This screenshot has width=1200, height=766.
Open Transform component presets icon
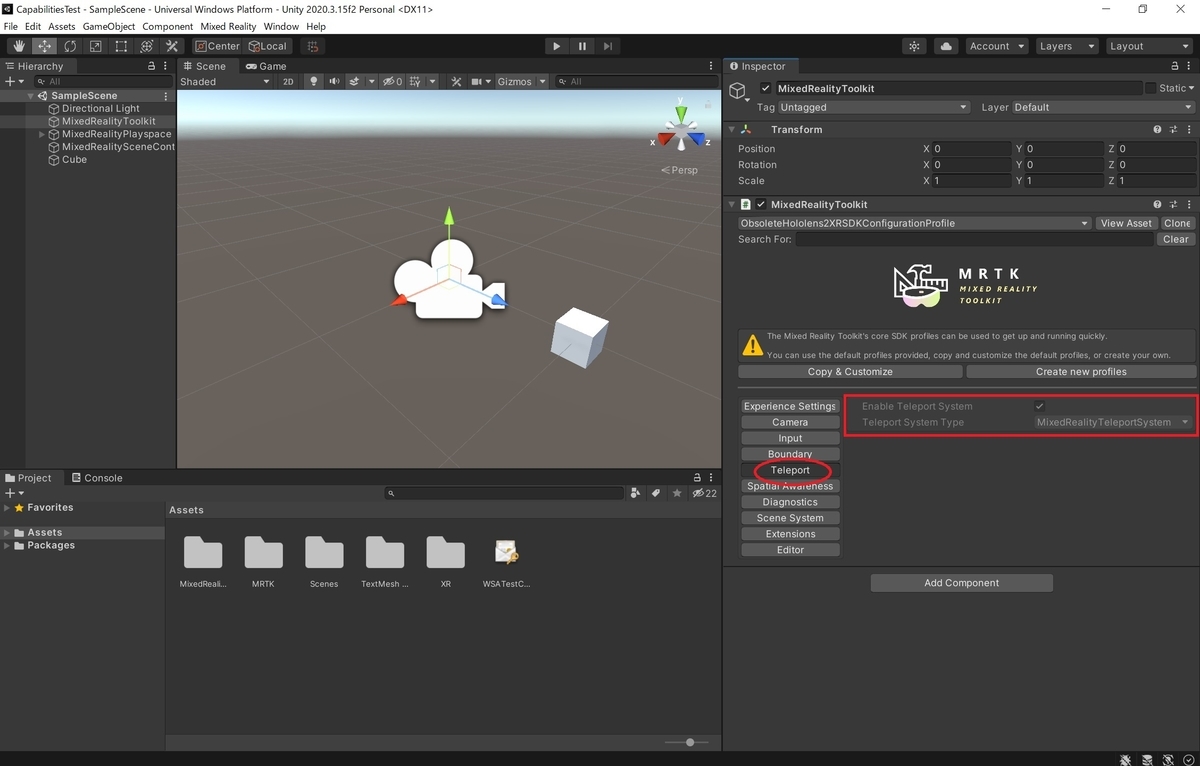click(x=1173, y=129)
